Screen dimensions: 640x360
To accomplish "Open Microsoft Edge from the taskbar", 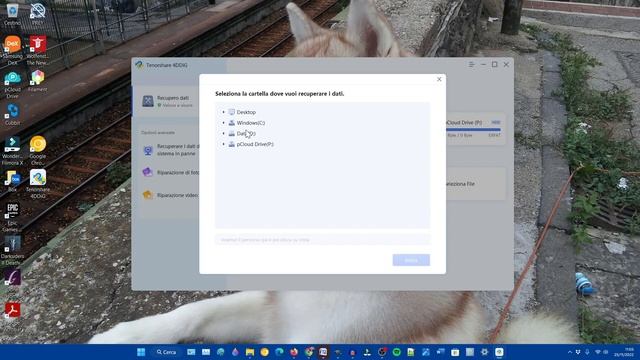I will tap(279, 352).
